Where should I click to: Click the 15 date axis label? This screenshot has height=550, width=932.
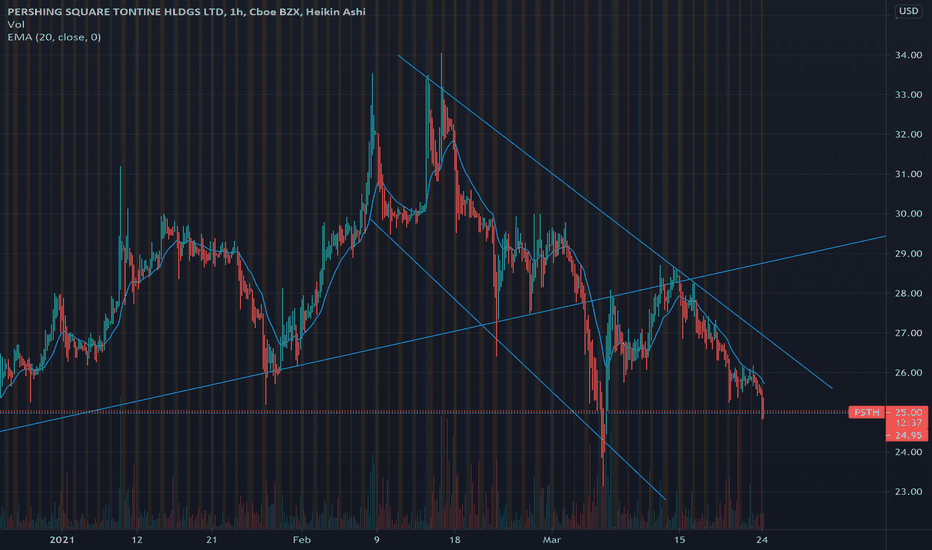point(679,540)
